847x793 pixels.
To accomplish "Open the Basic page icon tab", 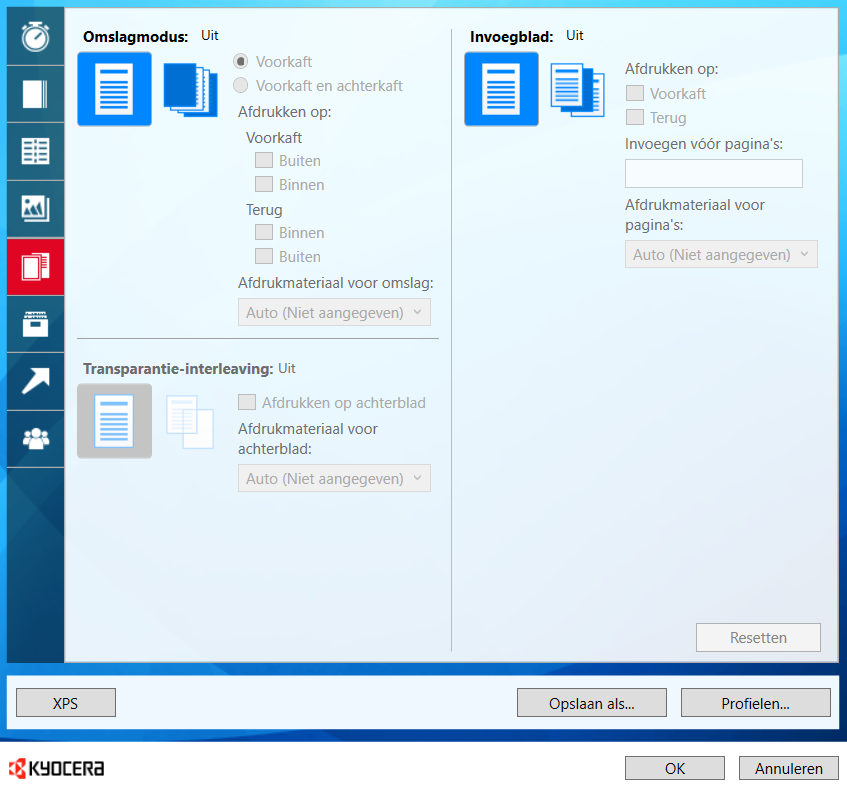I will click(35, 94).
